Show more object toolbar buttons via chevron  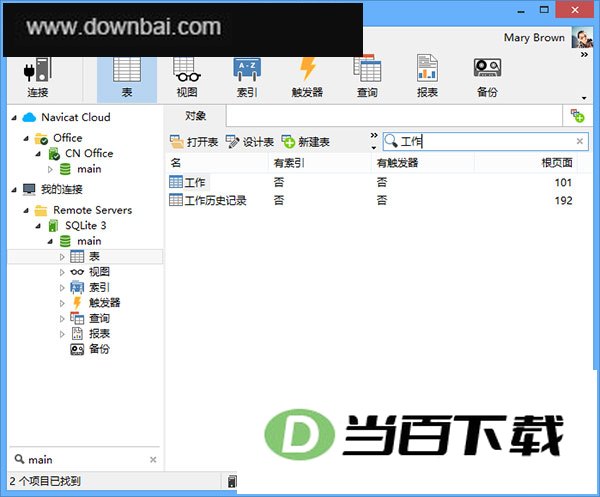[x=374, y=136]
